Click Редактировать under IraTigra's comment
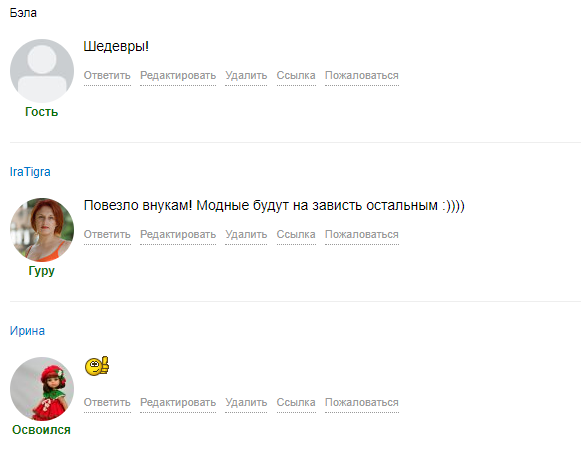Image resolution: width=581 pixels, height=455 pixels. 178,234
